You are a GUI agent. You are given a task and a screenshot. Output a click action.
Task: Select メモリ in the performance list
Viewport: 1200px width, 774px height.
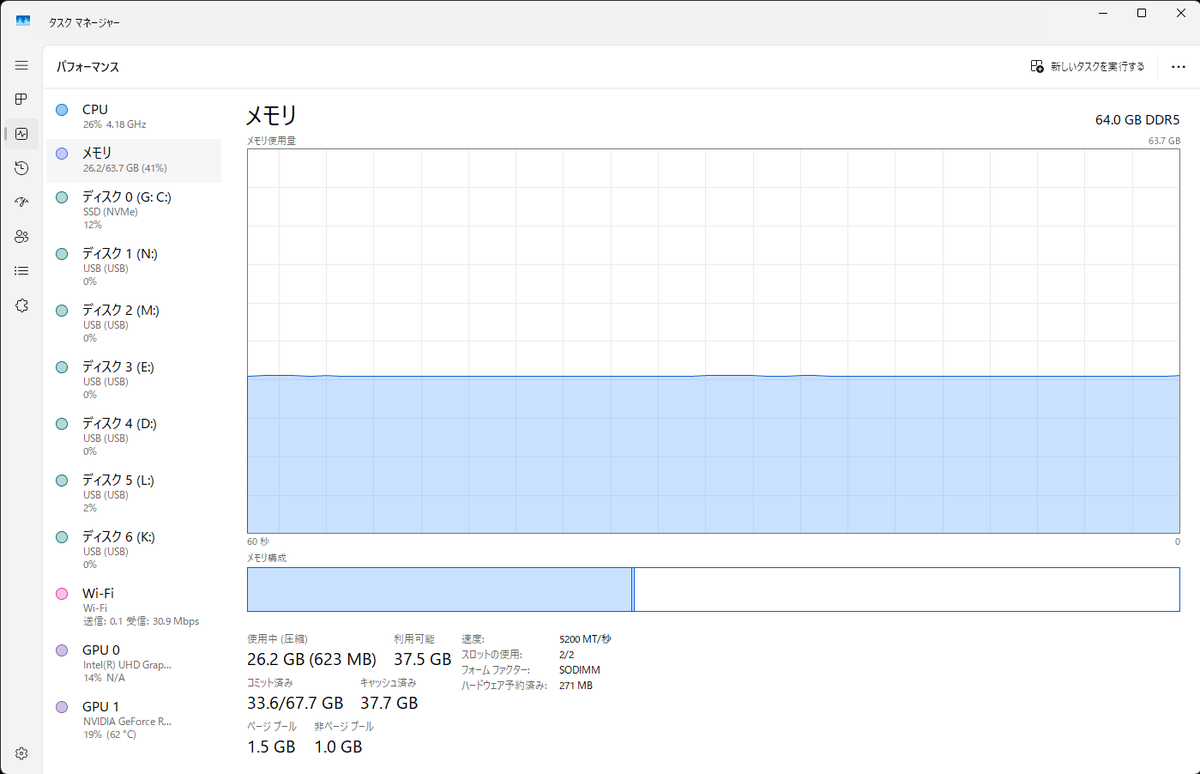tap(134, 160)
